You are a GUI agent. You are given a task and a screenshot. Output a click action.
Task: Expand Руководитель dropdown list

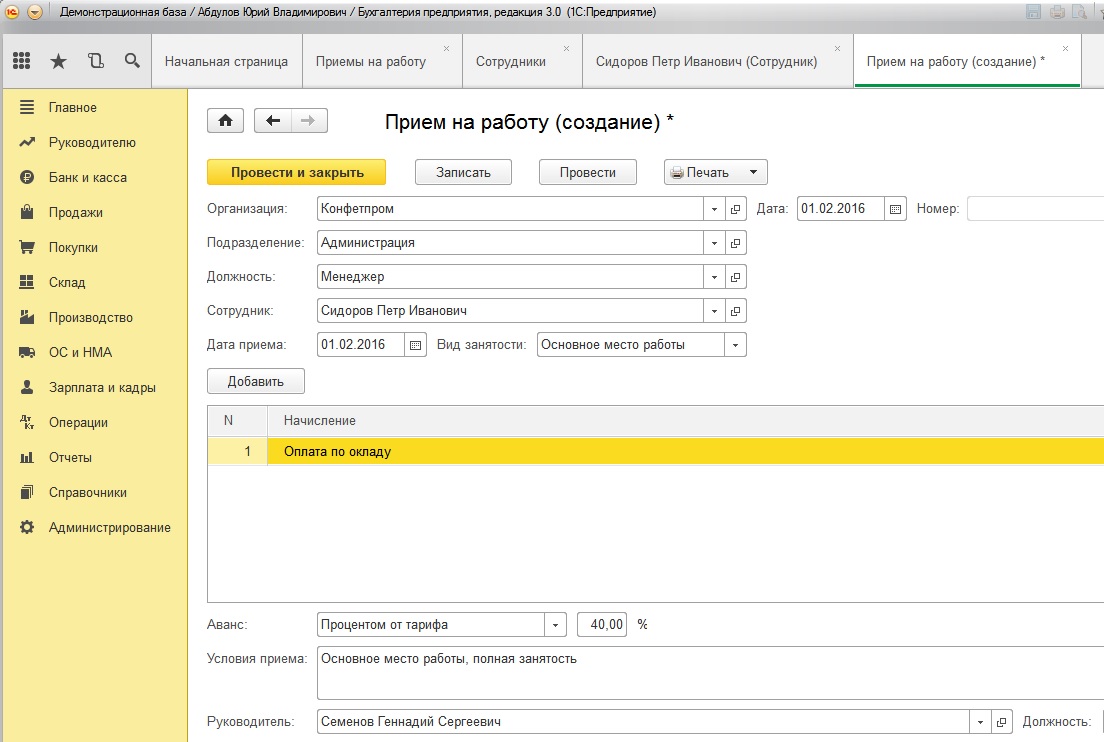pyautogui.click(x=980, y=722)
